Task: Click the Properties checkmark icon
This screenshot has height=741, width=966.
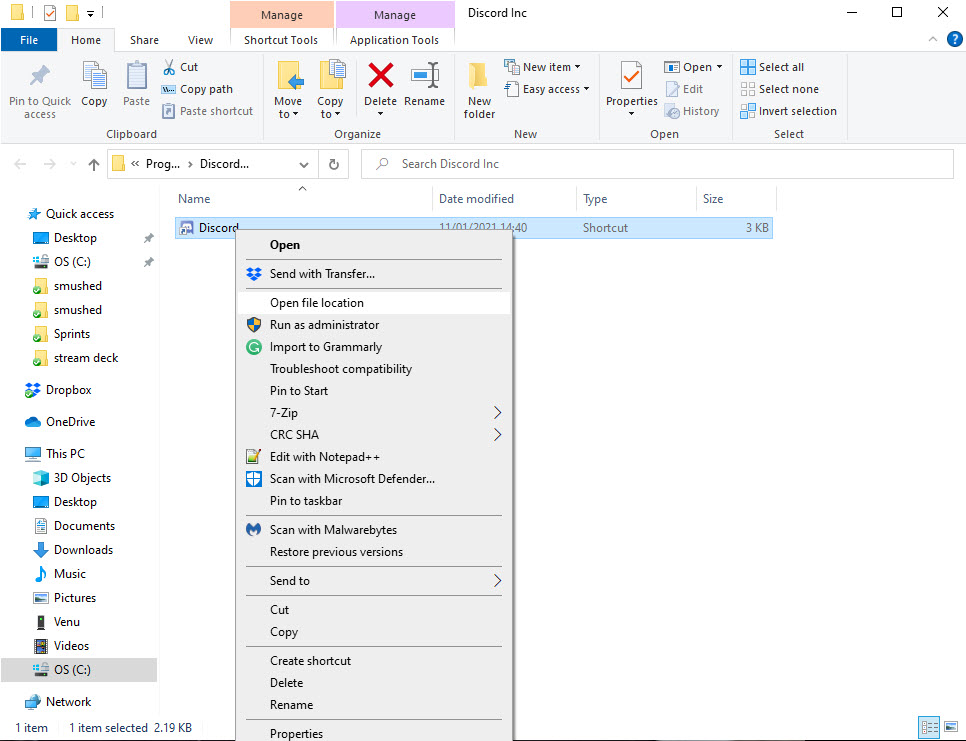Action: 631,76
